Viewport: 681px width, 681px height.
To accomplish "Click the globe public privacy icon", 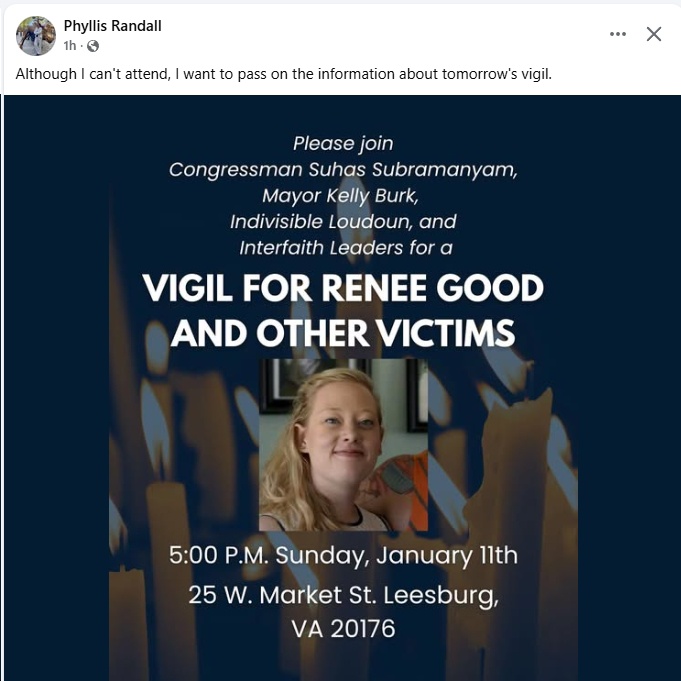I will tap(93, 46).
